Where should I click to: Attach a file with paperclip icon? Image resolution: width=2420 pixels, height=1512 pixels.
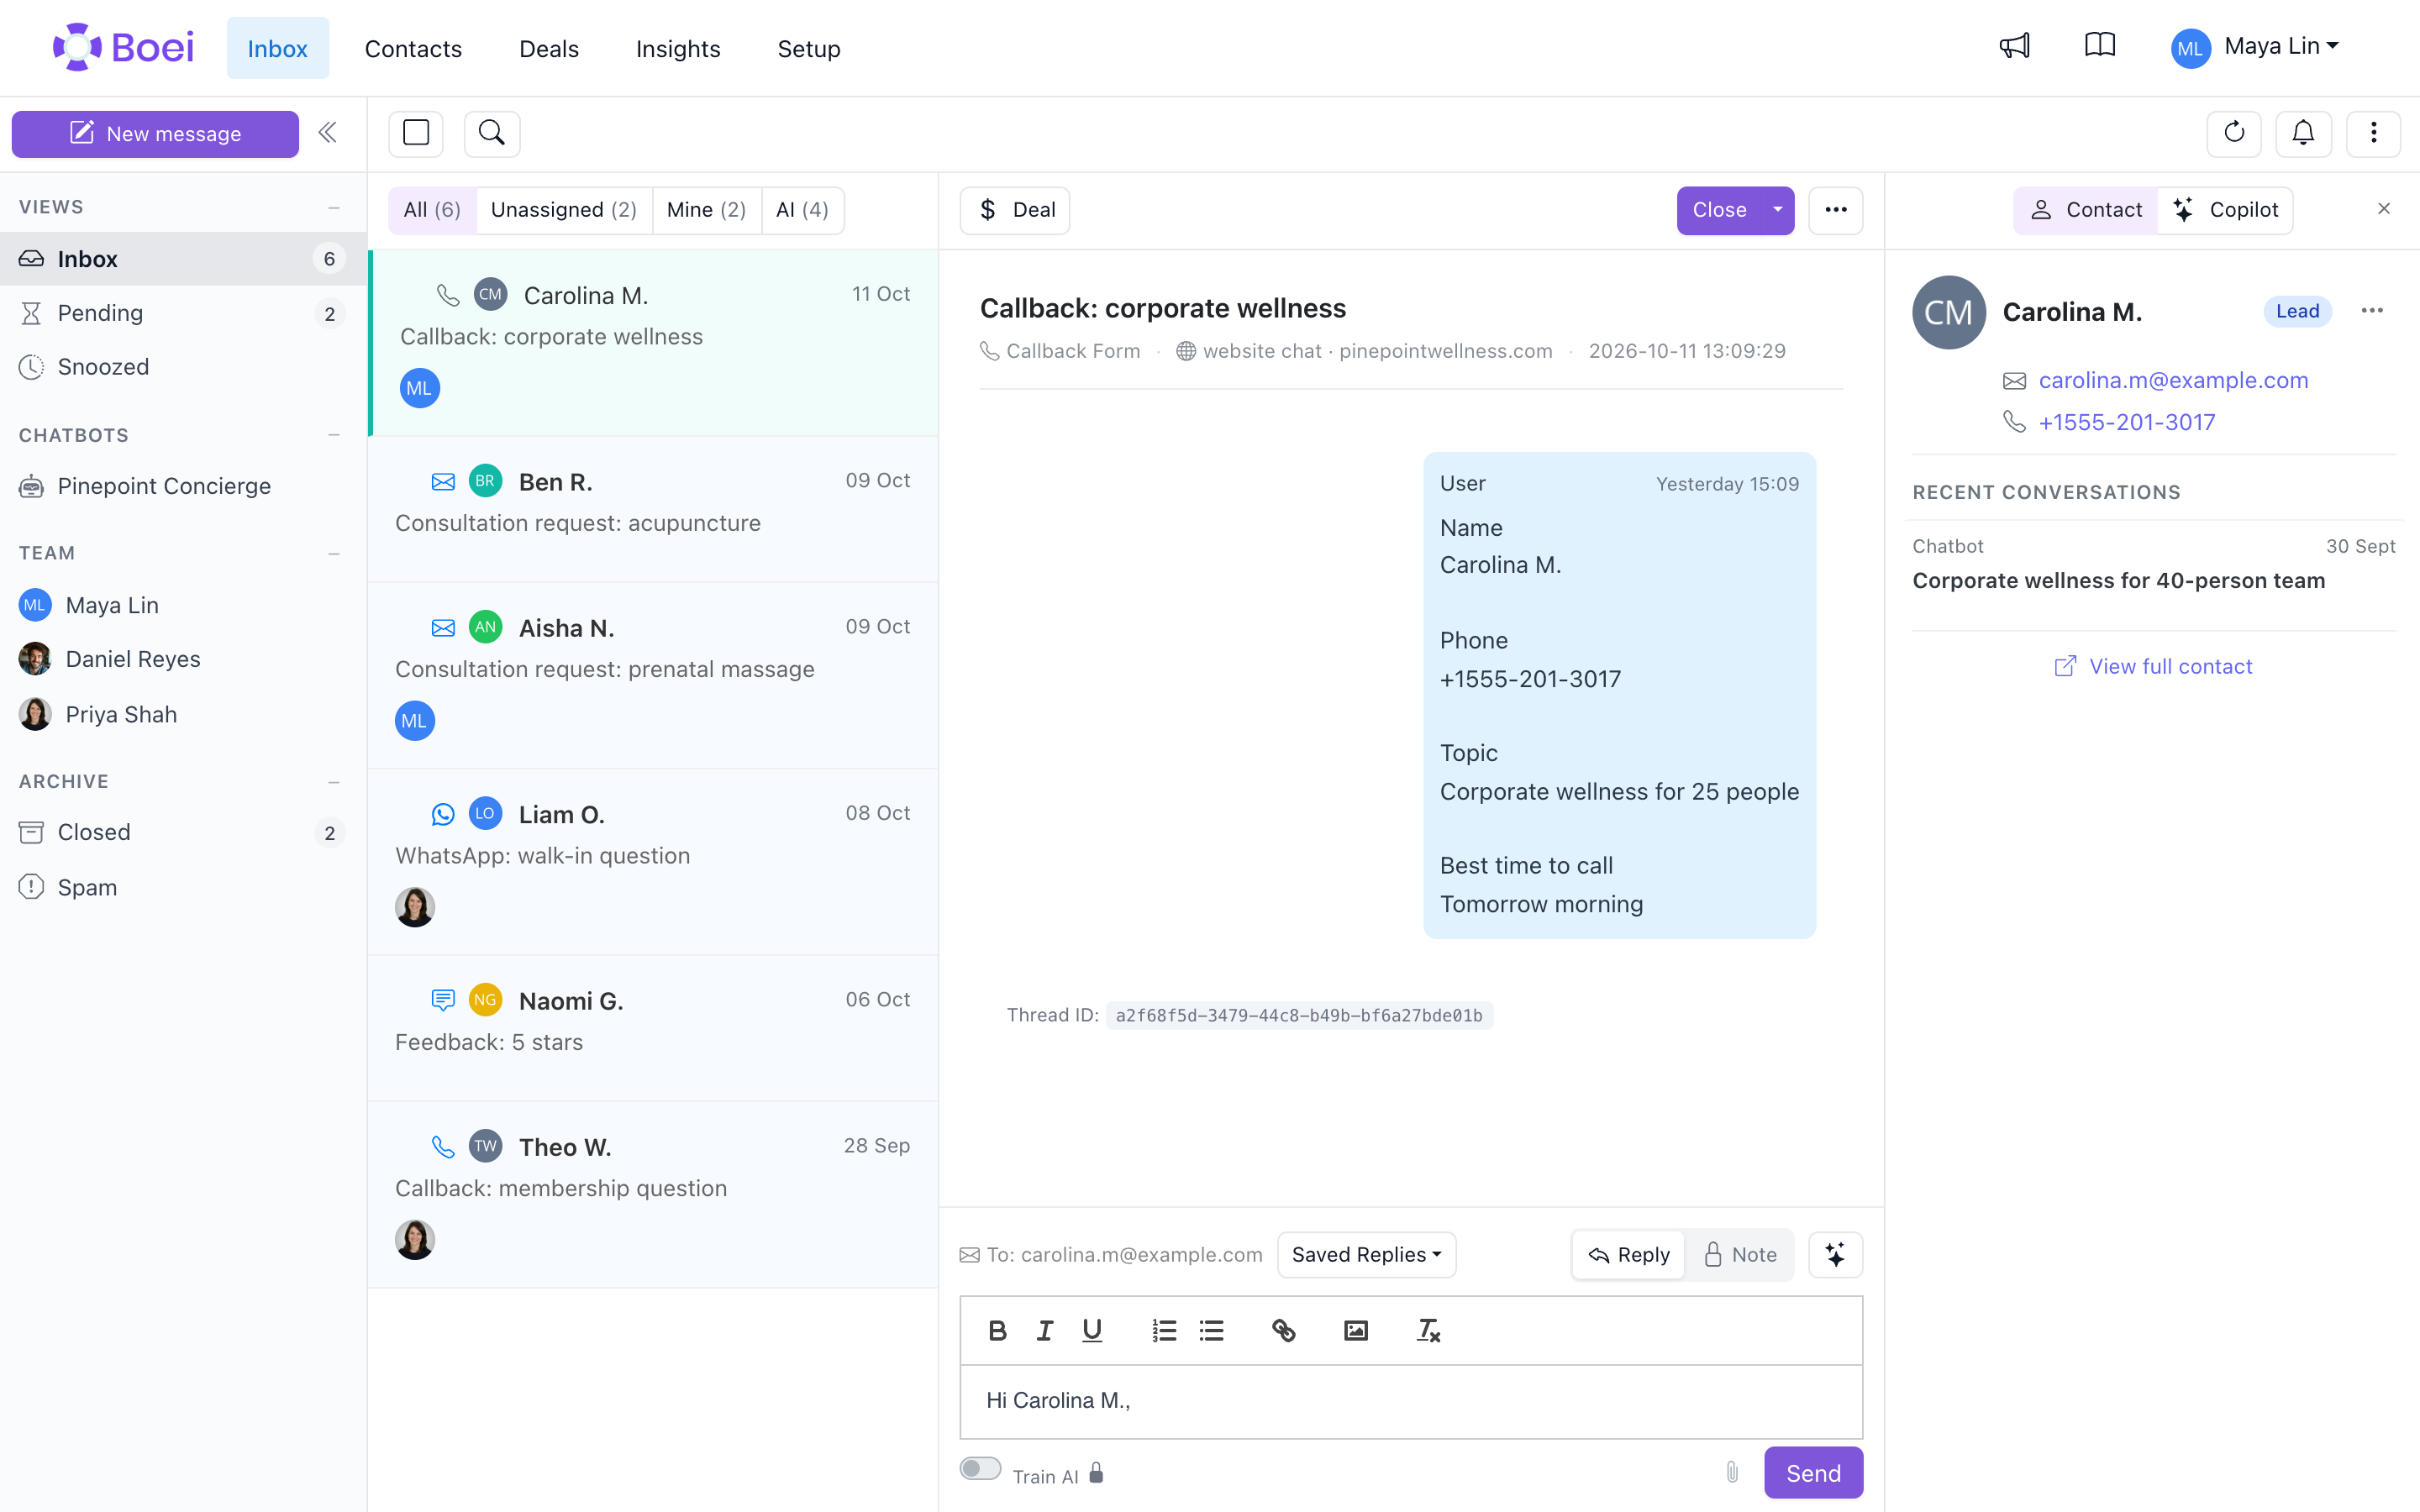1732,1472
